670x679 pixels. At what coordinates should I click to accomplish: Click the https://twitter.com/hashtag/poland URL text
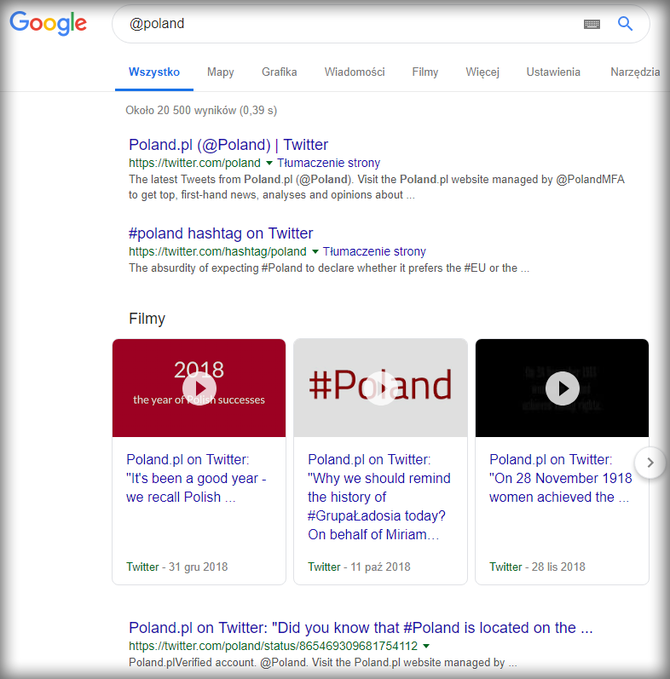coord(217,251)
